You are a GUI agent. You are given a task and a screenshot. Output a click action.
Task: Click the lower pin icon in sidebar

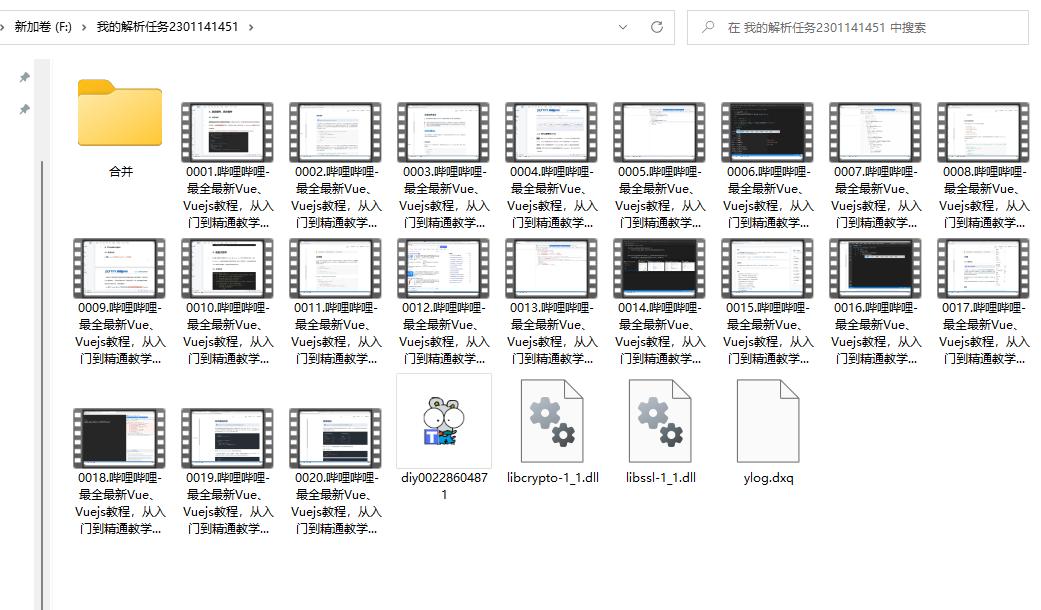click(x=24, y=109)
